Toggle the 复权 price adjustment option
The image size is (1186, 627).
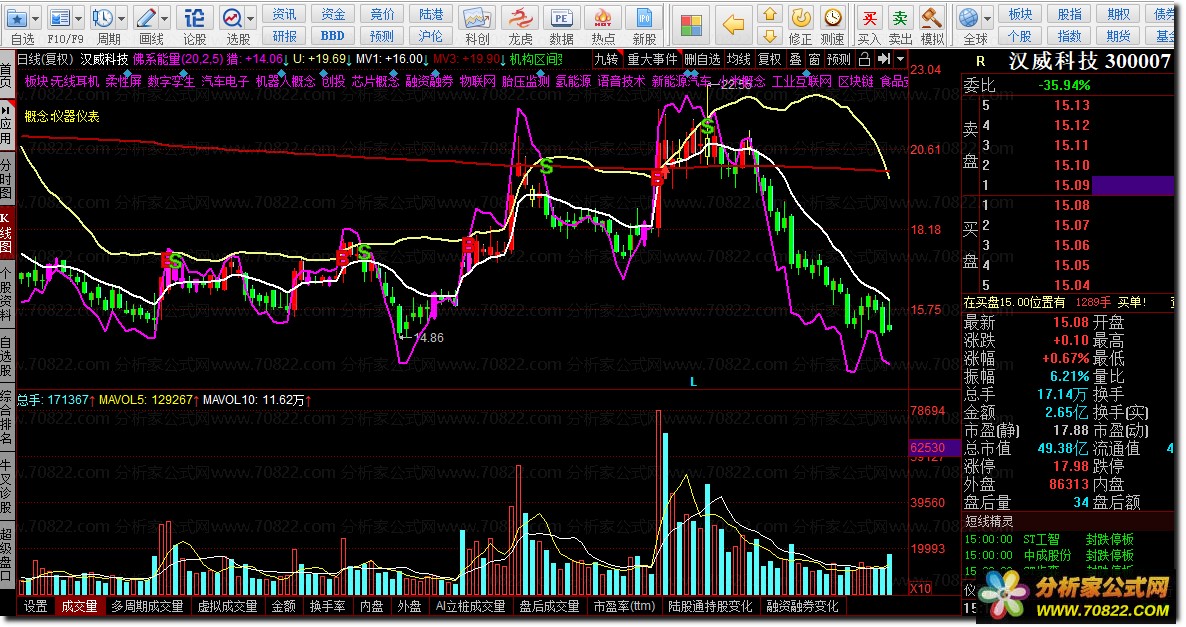770,59
